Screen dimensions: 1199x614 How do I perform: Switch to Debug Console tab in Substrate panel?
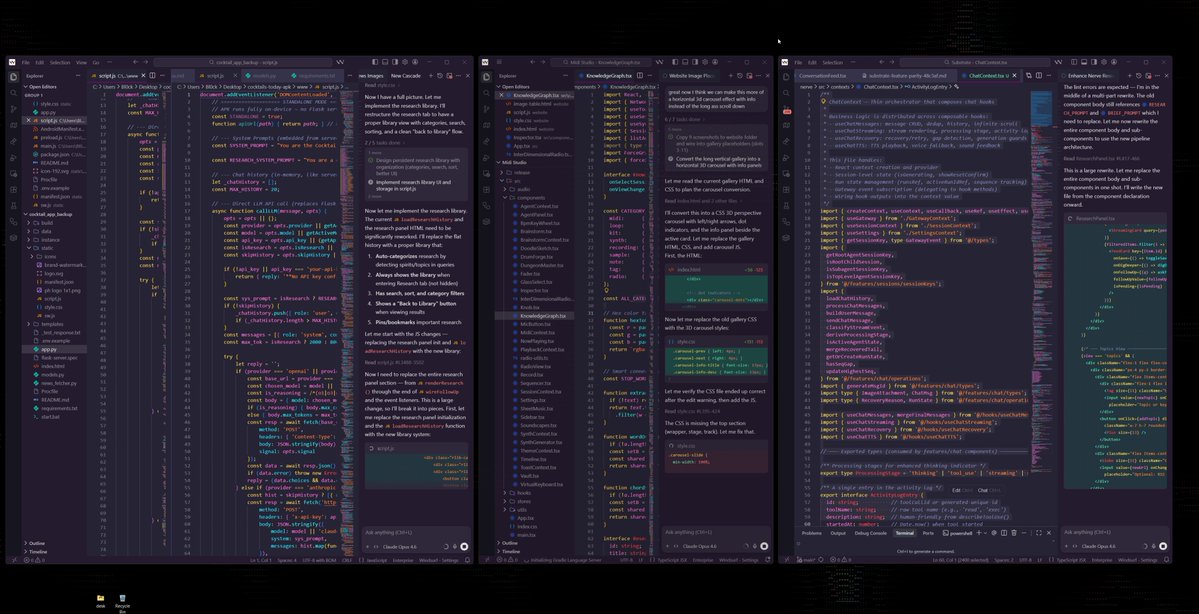[870, 533]
